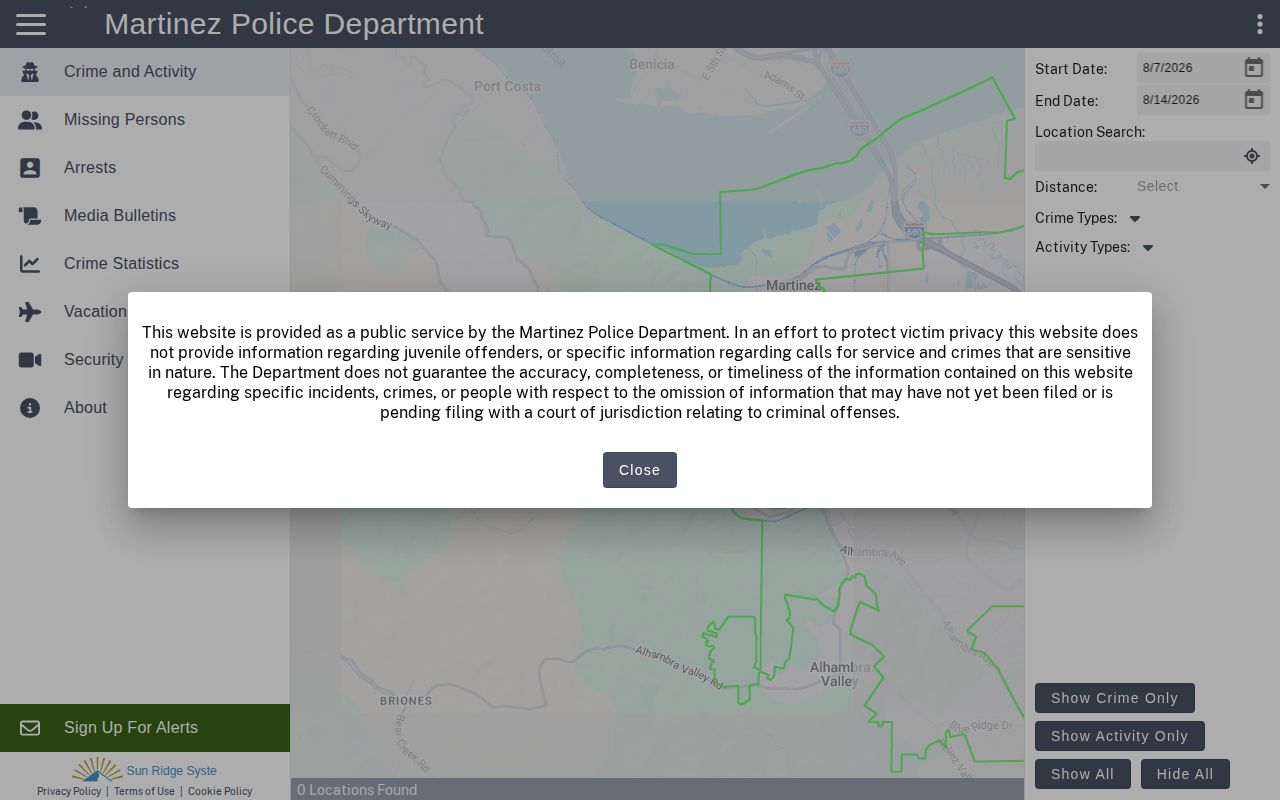Viewport: 1280px width, 800px height.
Task: Click Show Activity Only button
Action: pyautogui.click(x=1119, y=736)
